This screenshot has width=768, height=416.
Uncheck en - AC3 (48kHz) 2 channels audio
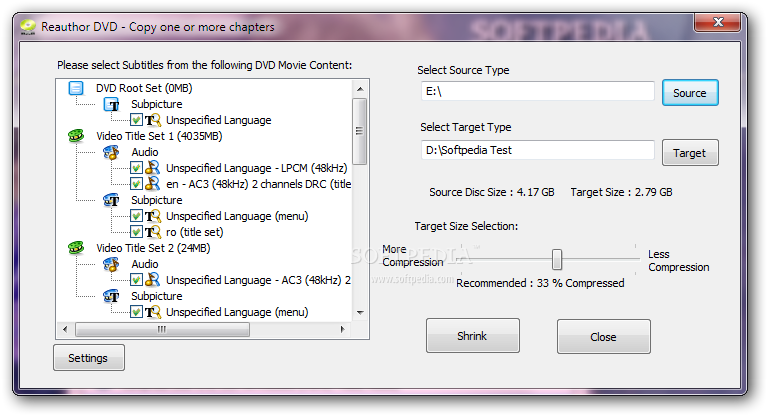(136, 184)
